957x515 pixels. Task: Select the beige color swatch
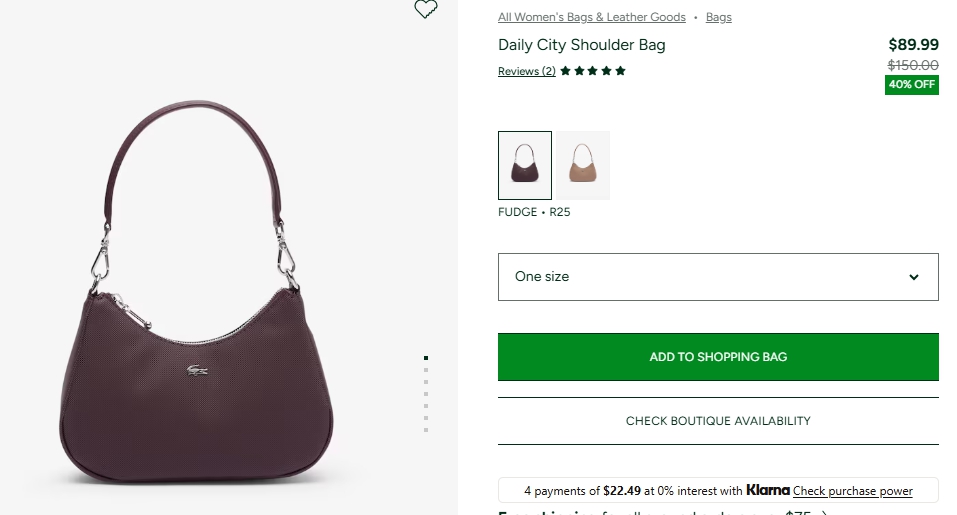pos(583,165)
